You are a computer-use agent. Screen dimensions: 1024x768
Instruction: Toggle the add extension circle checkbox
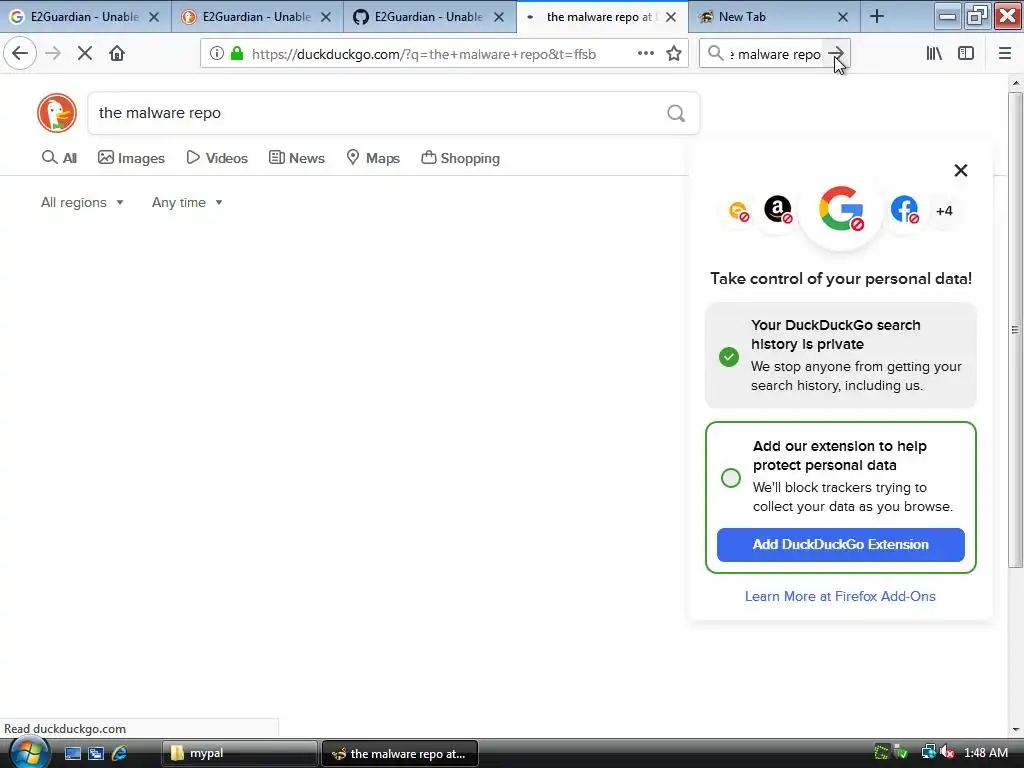tap(731, 477)
